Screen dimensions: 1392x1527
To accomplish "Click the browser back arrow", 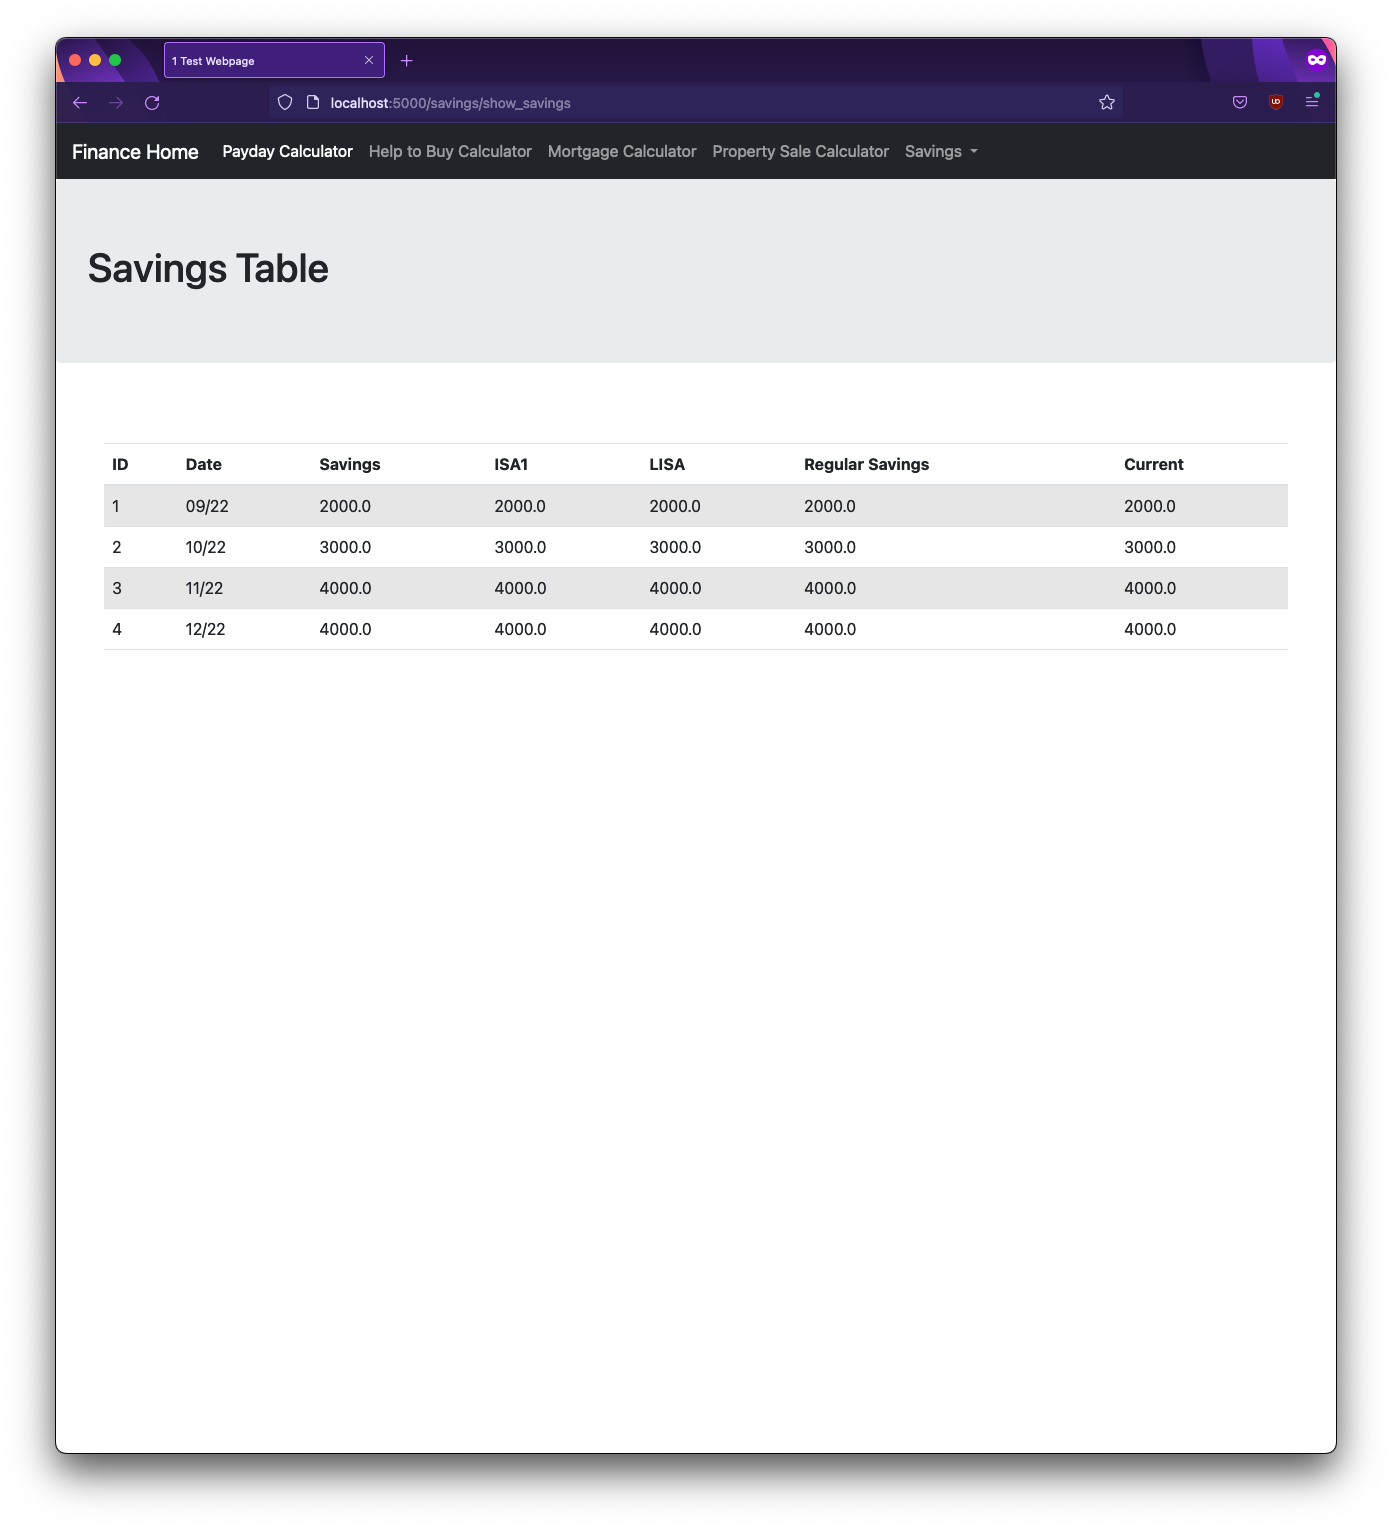I will [x=80, y=103].
